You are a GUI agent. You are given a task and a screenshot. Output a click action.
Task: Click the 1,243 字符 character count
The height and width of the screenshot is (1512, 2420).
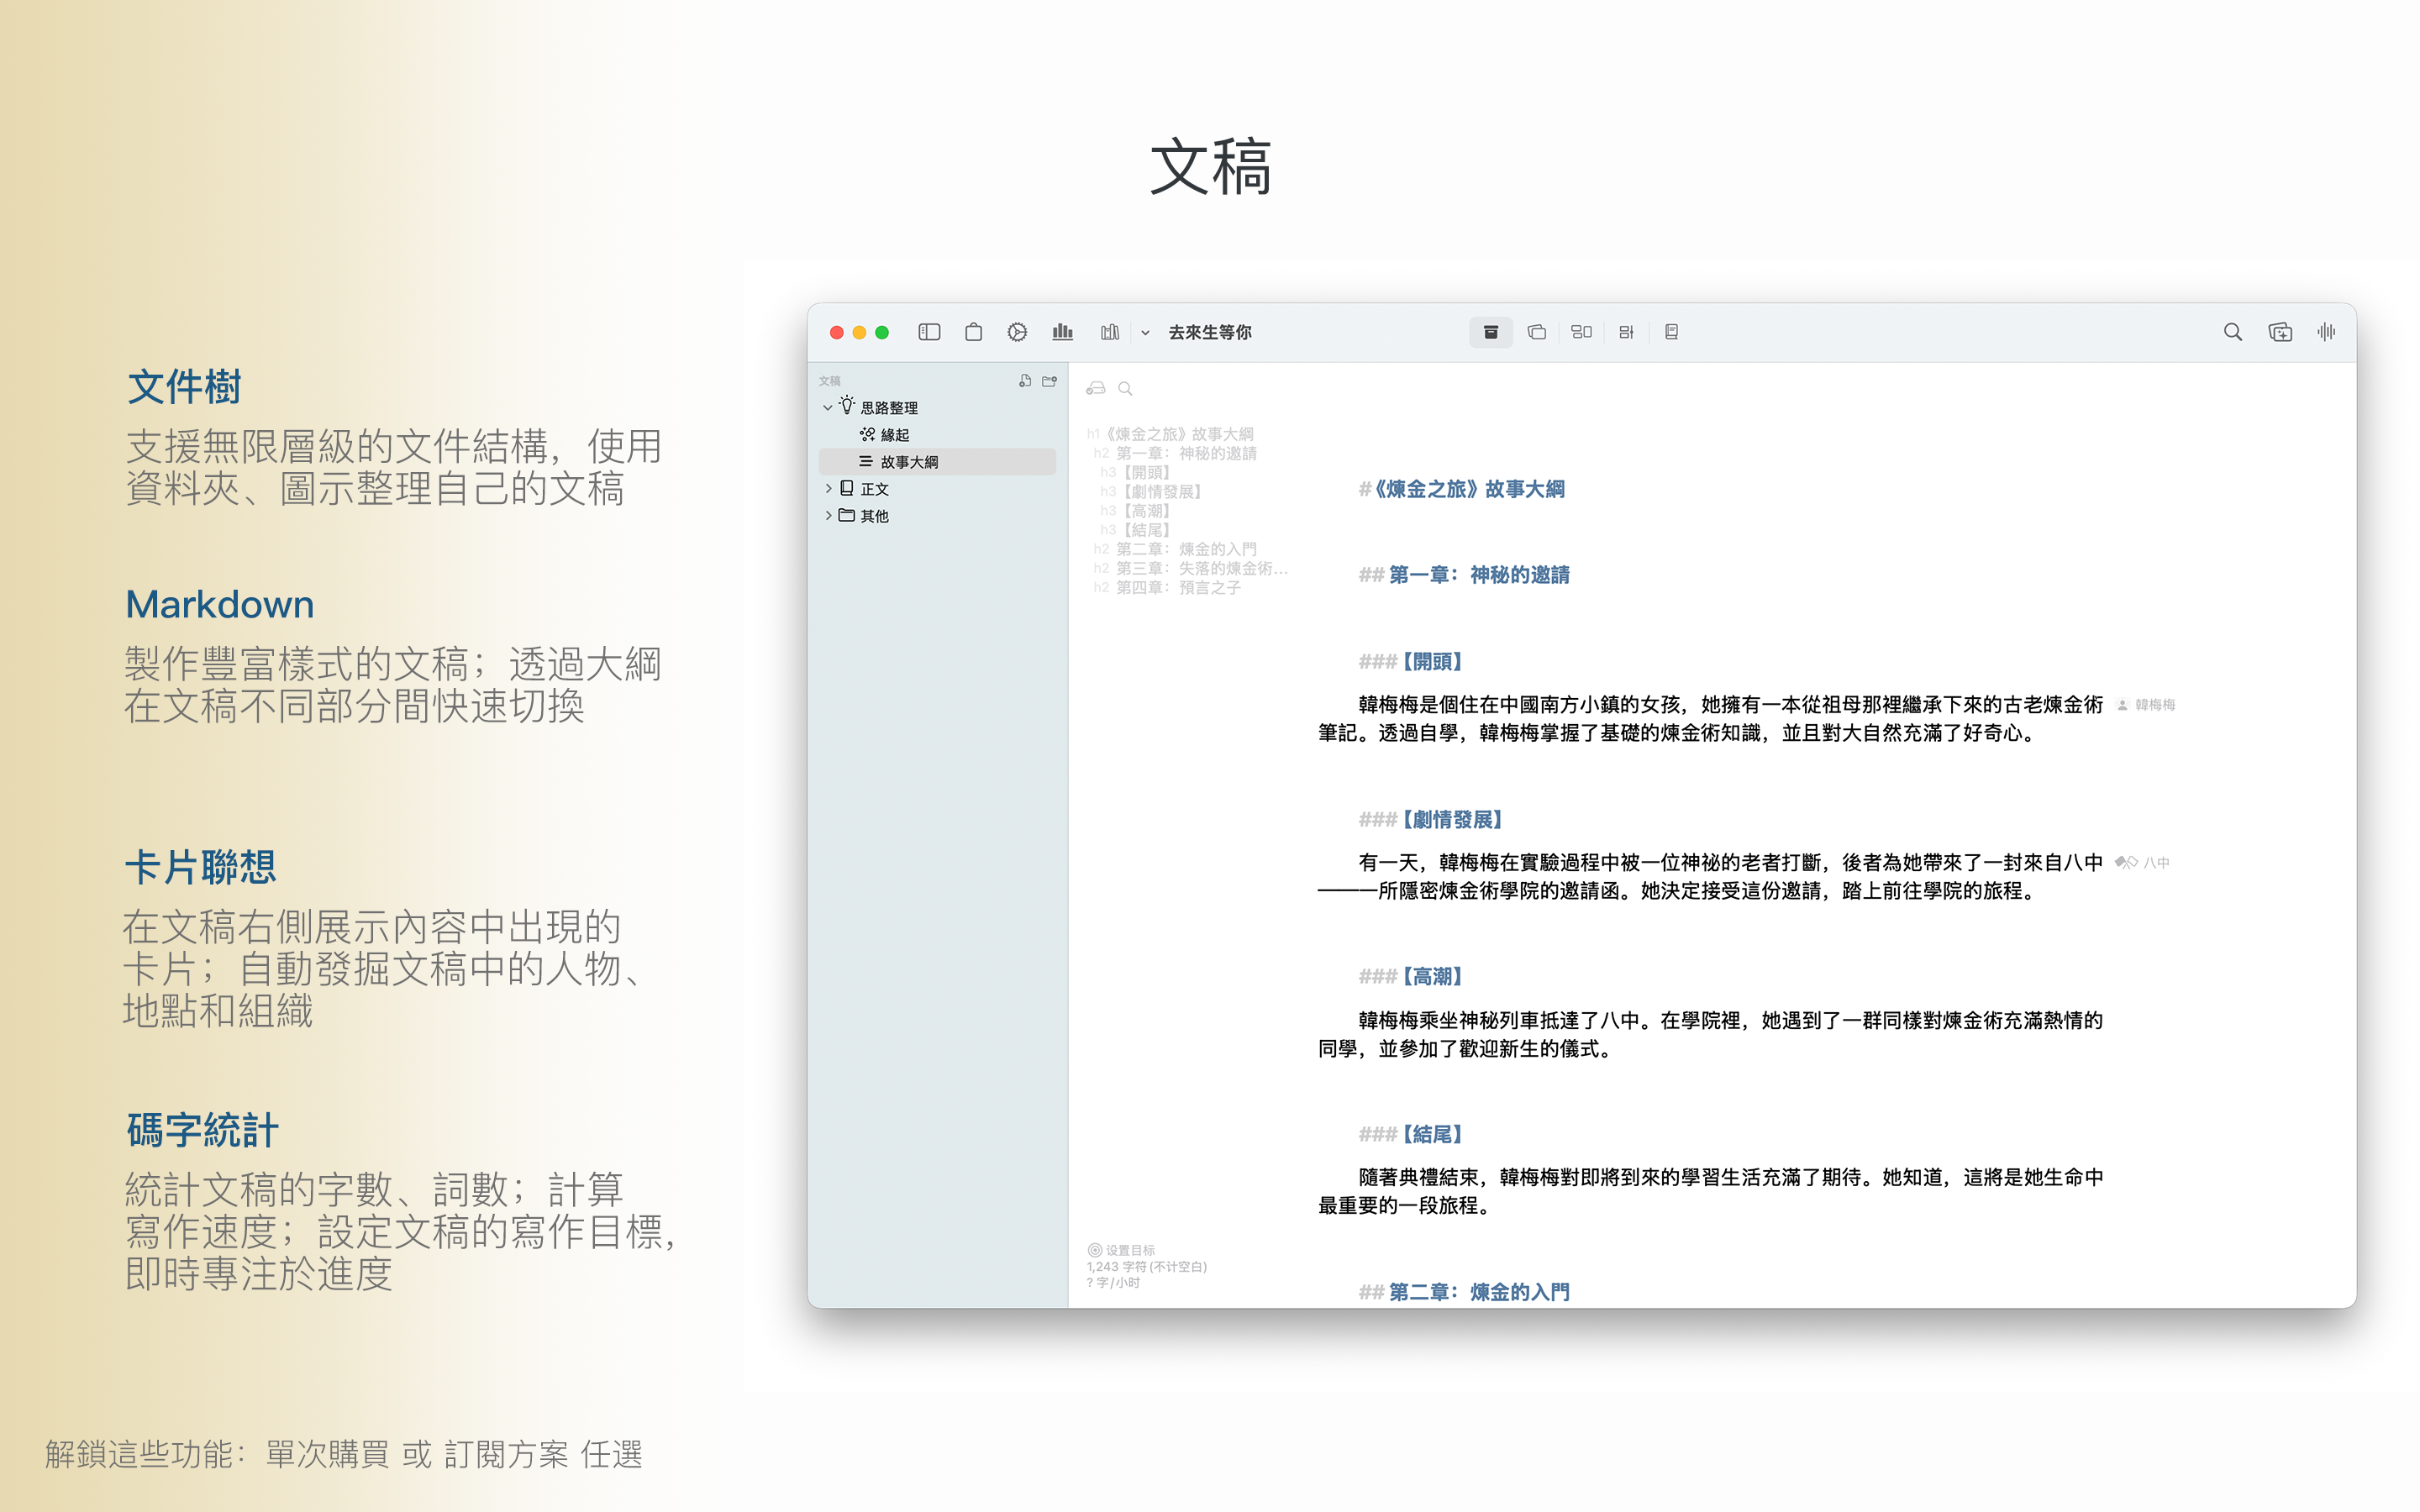click(x=1147, y=1266)
